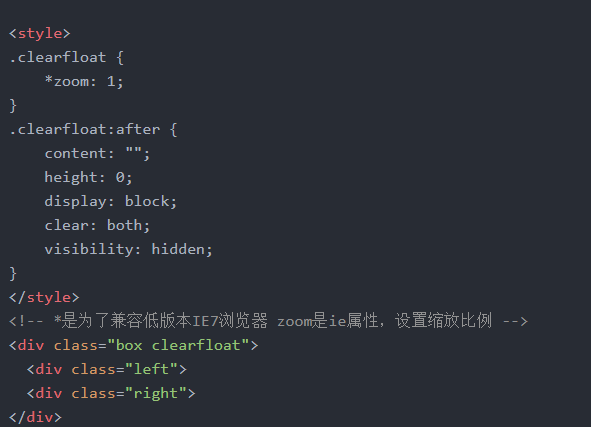Image resolution: width=591 pixels, height=427 pixels.
Task: Click the "box clearfloat" class value
Action: 178,346
